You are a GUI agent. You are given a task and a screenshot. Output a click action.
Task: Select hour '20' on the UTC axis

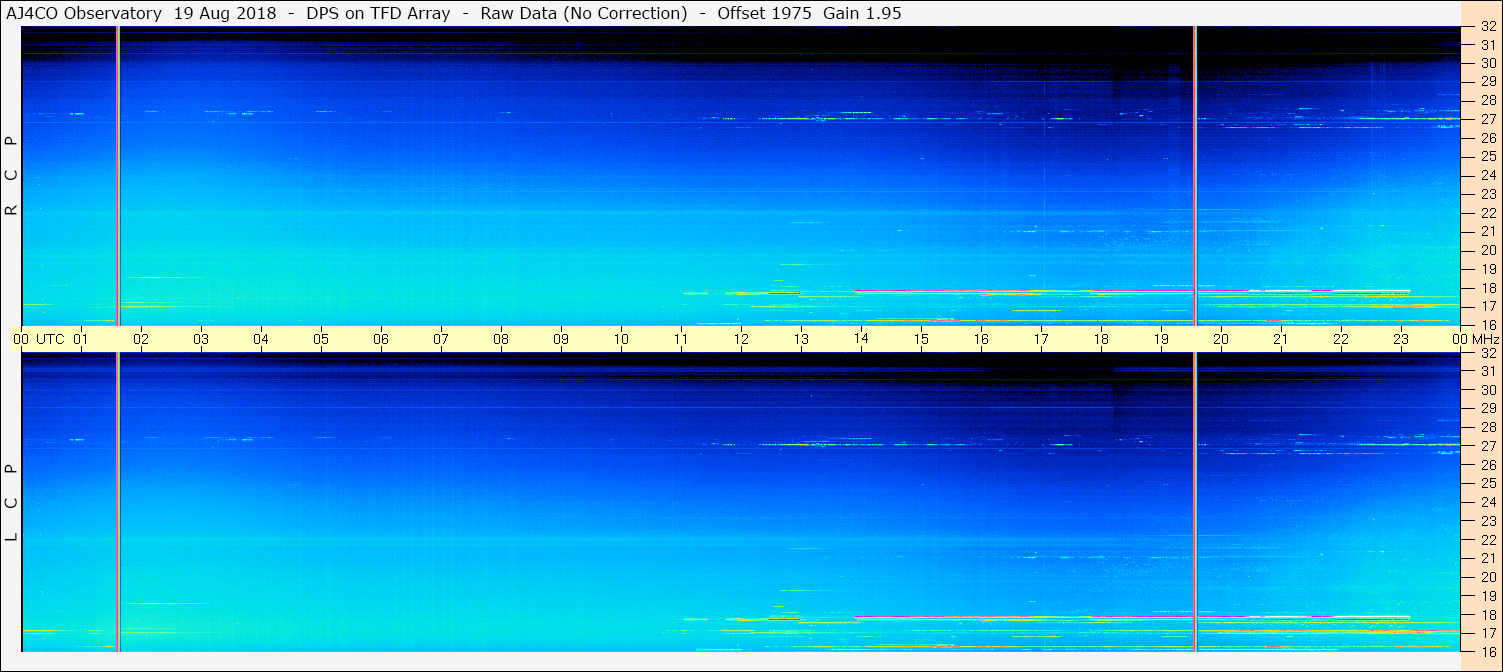1221,339
